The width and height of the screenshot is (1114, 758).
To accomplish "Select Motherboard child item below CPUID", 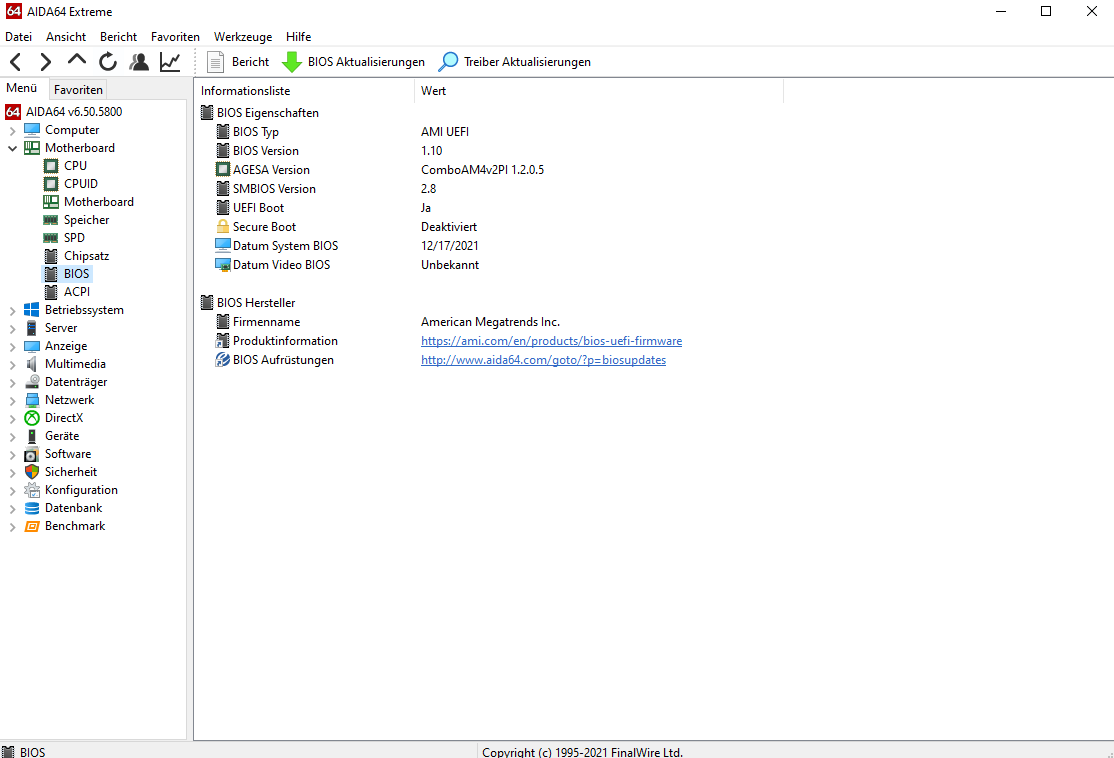I will [x=89, y=202].
